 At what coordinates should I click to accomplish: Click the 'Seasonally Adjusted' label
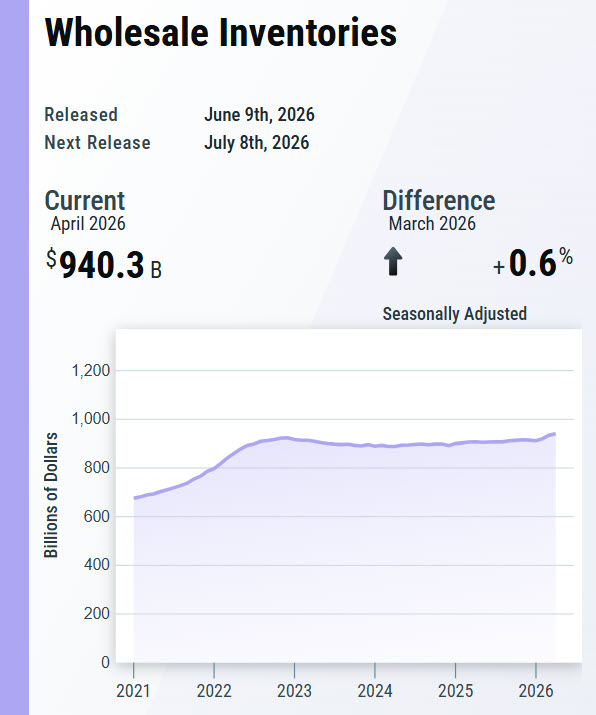455,314
